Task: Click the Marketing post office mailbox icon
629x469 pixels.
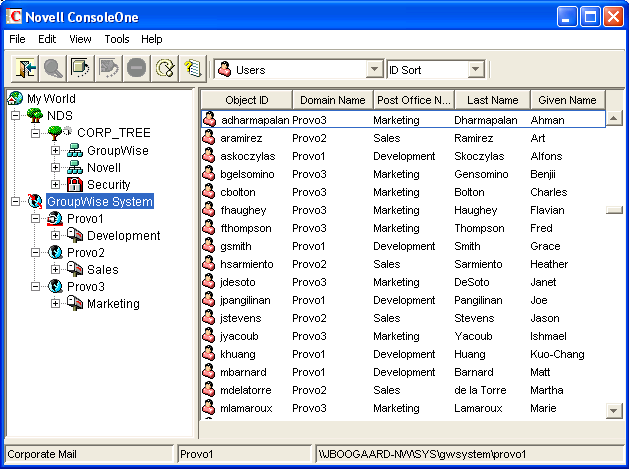Action: [75, 303]
